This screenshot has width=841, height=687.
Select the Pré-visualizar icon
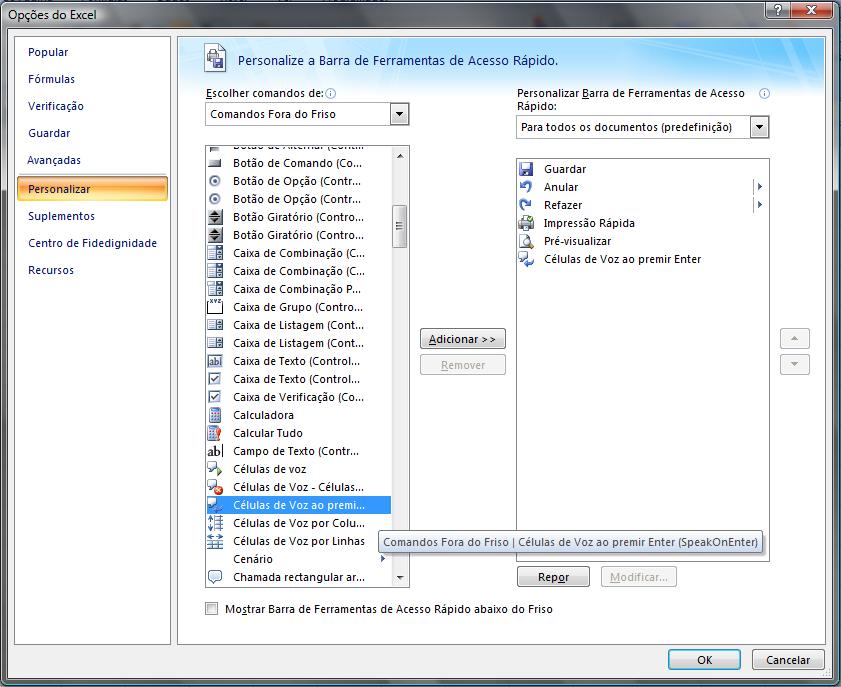coord(526,241)
